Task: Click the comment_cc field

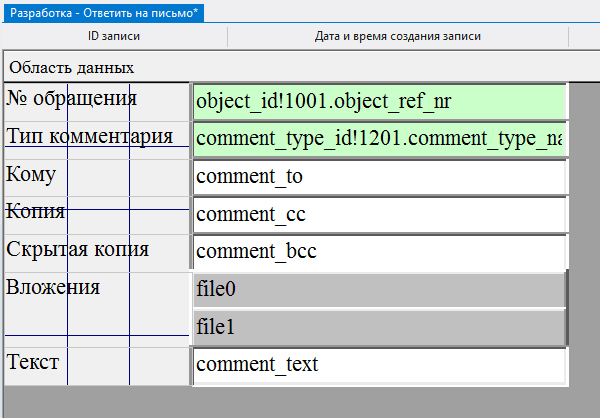Action: (x=379, y=214)
